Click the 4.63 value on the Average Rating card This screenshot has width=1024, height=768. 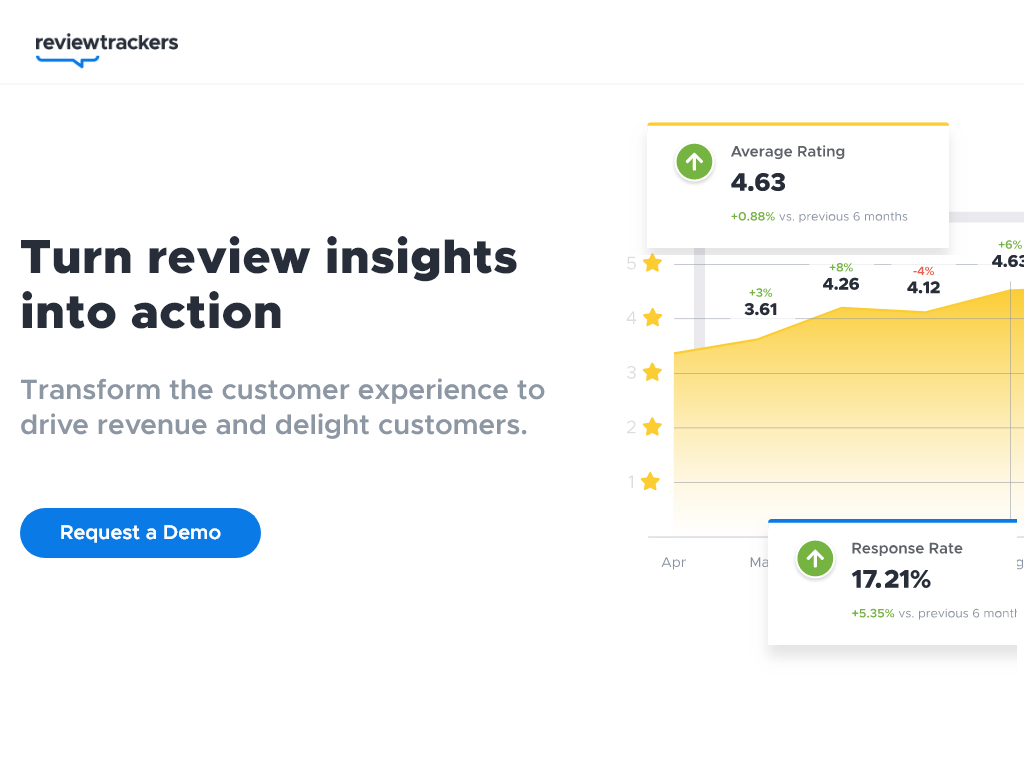pos(757,183)
